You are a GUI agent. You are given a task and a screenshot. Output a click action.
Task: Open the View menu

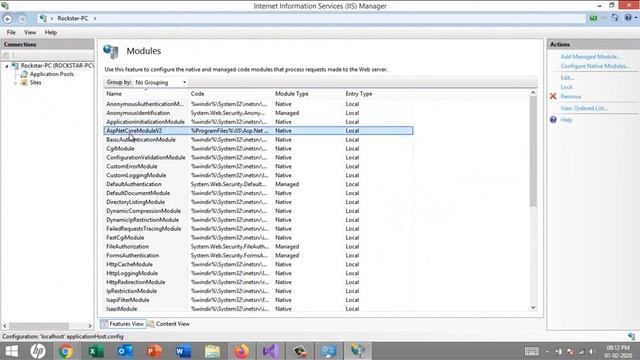click(30, 32)
